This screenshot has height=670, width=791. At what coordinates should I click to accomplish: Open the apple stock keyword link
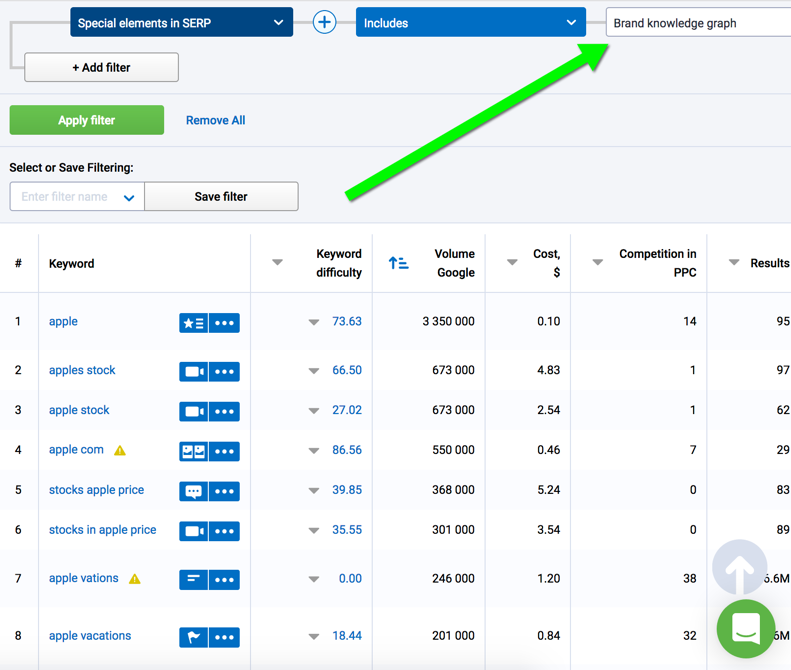click(79, 410)
